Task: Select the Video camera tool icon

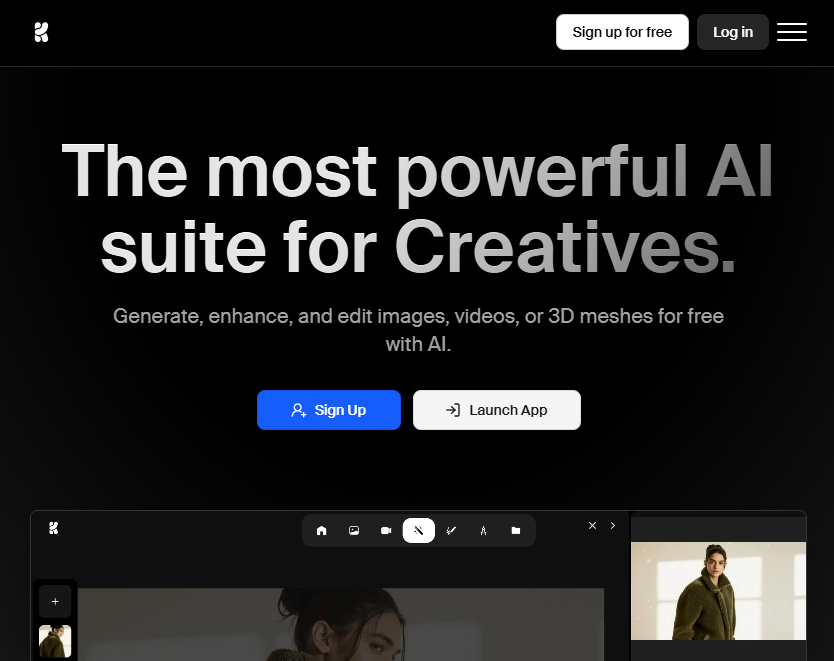Action: (386, 530)
